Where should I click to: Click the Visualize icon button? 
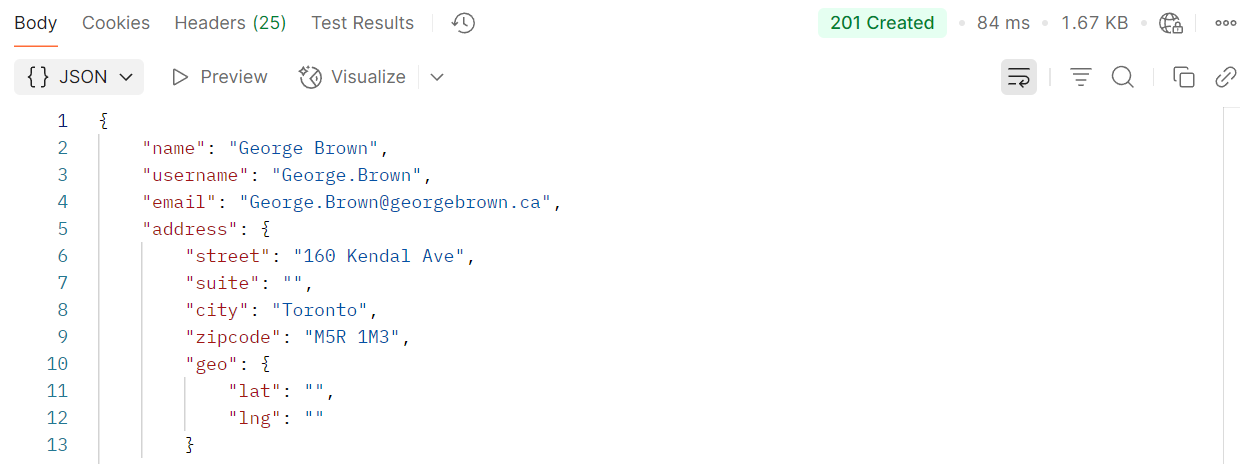coord(352,77)
